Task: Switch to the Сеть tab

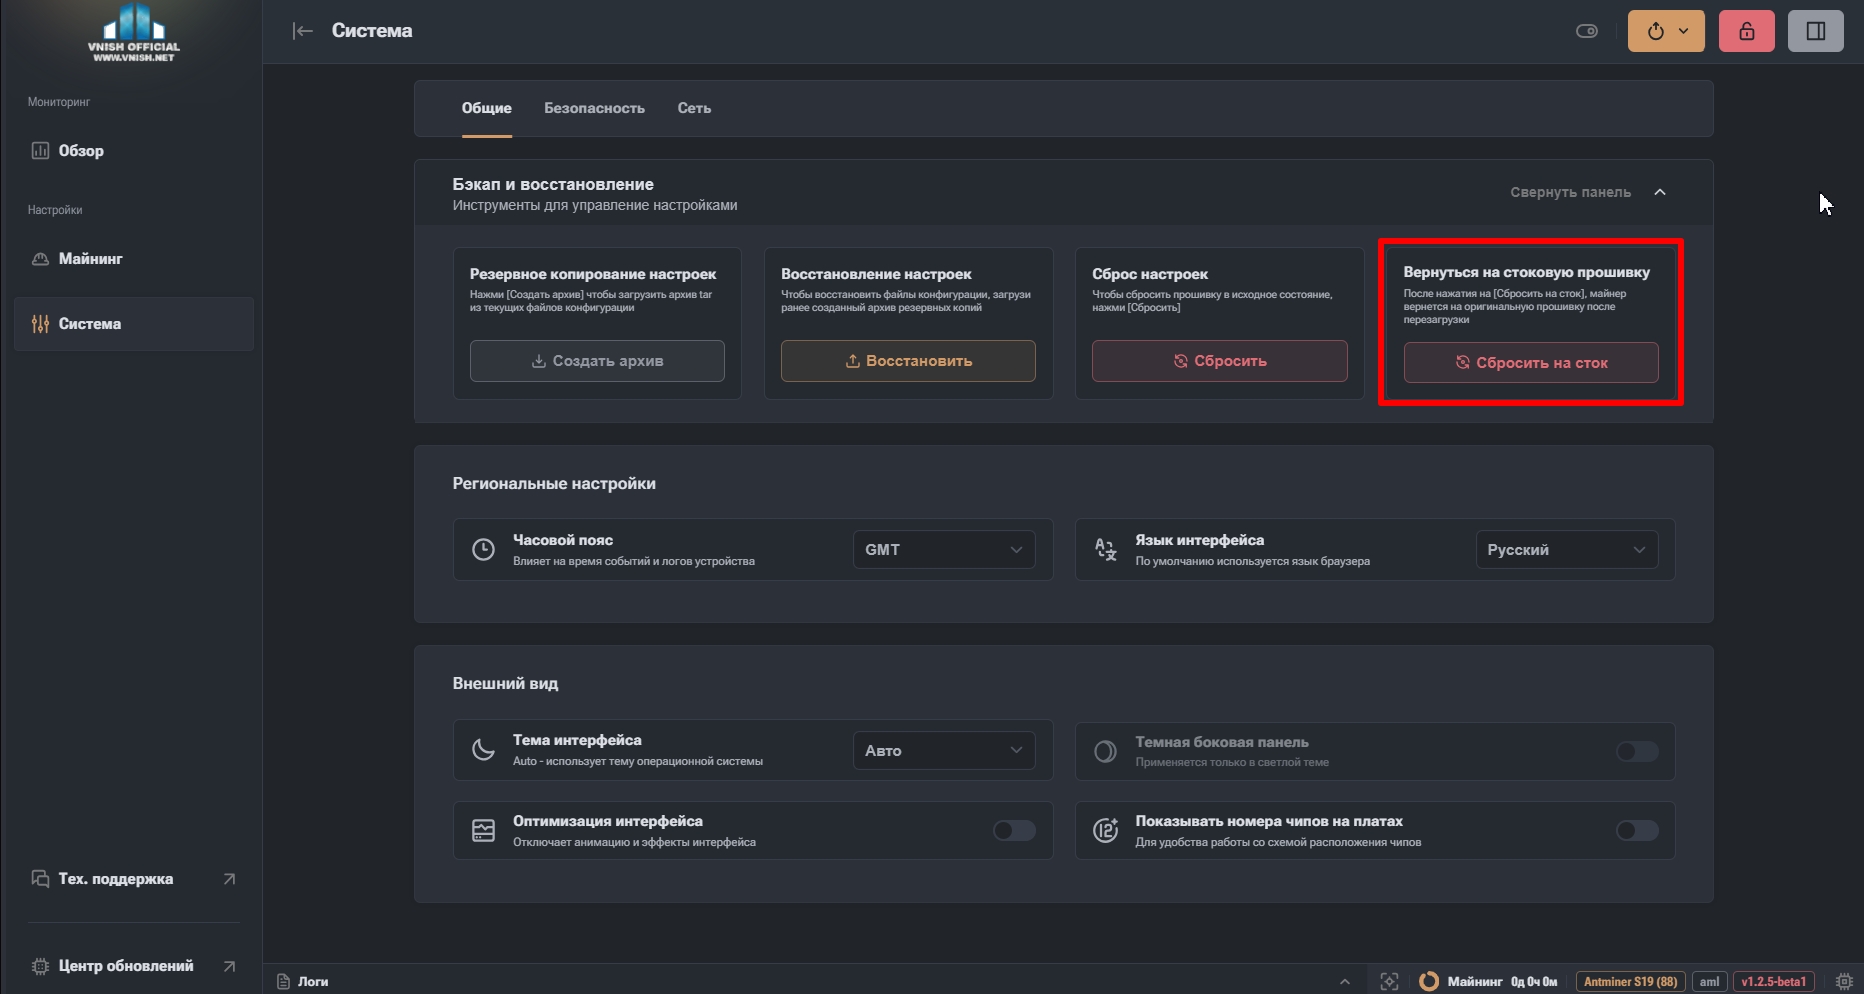Action: pyautogui.click(x=694, y=108)
